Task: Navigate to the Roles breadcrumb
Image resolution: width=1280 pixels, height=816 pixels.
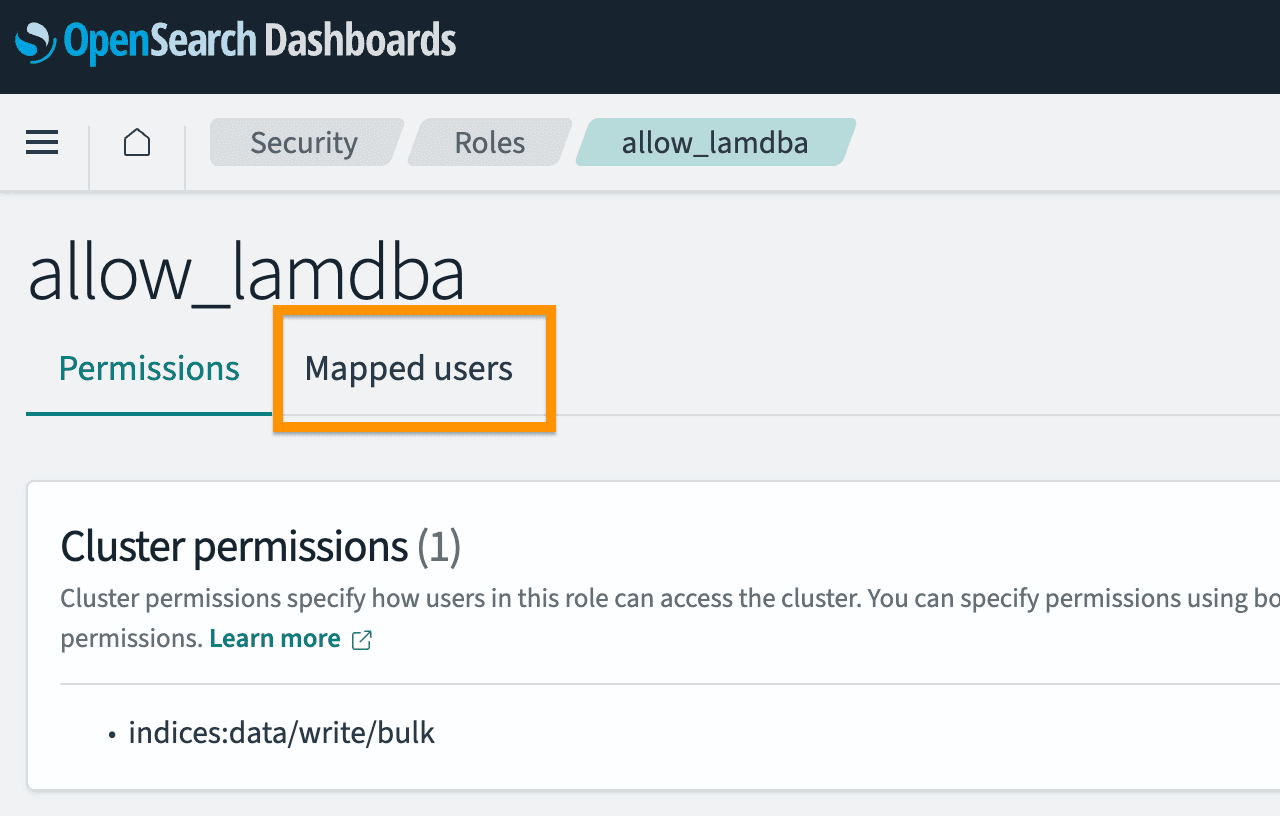Action: [489, 143]
